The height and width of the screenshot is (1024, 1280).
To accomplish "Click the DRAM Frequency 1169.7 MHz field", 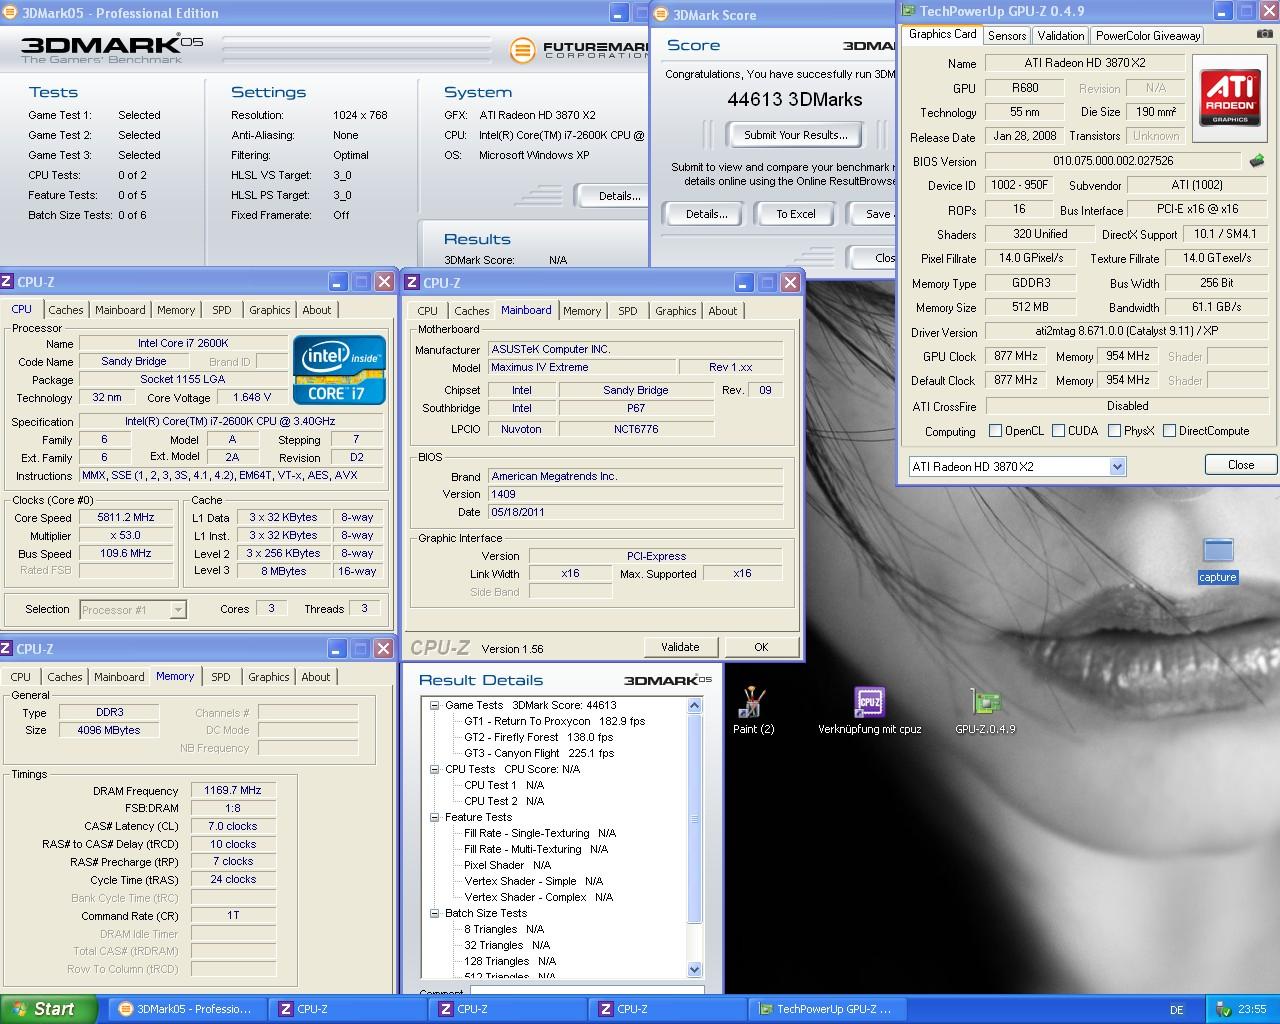I will (x=233, y=790).
